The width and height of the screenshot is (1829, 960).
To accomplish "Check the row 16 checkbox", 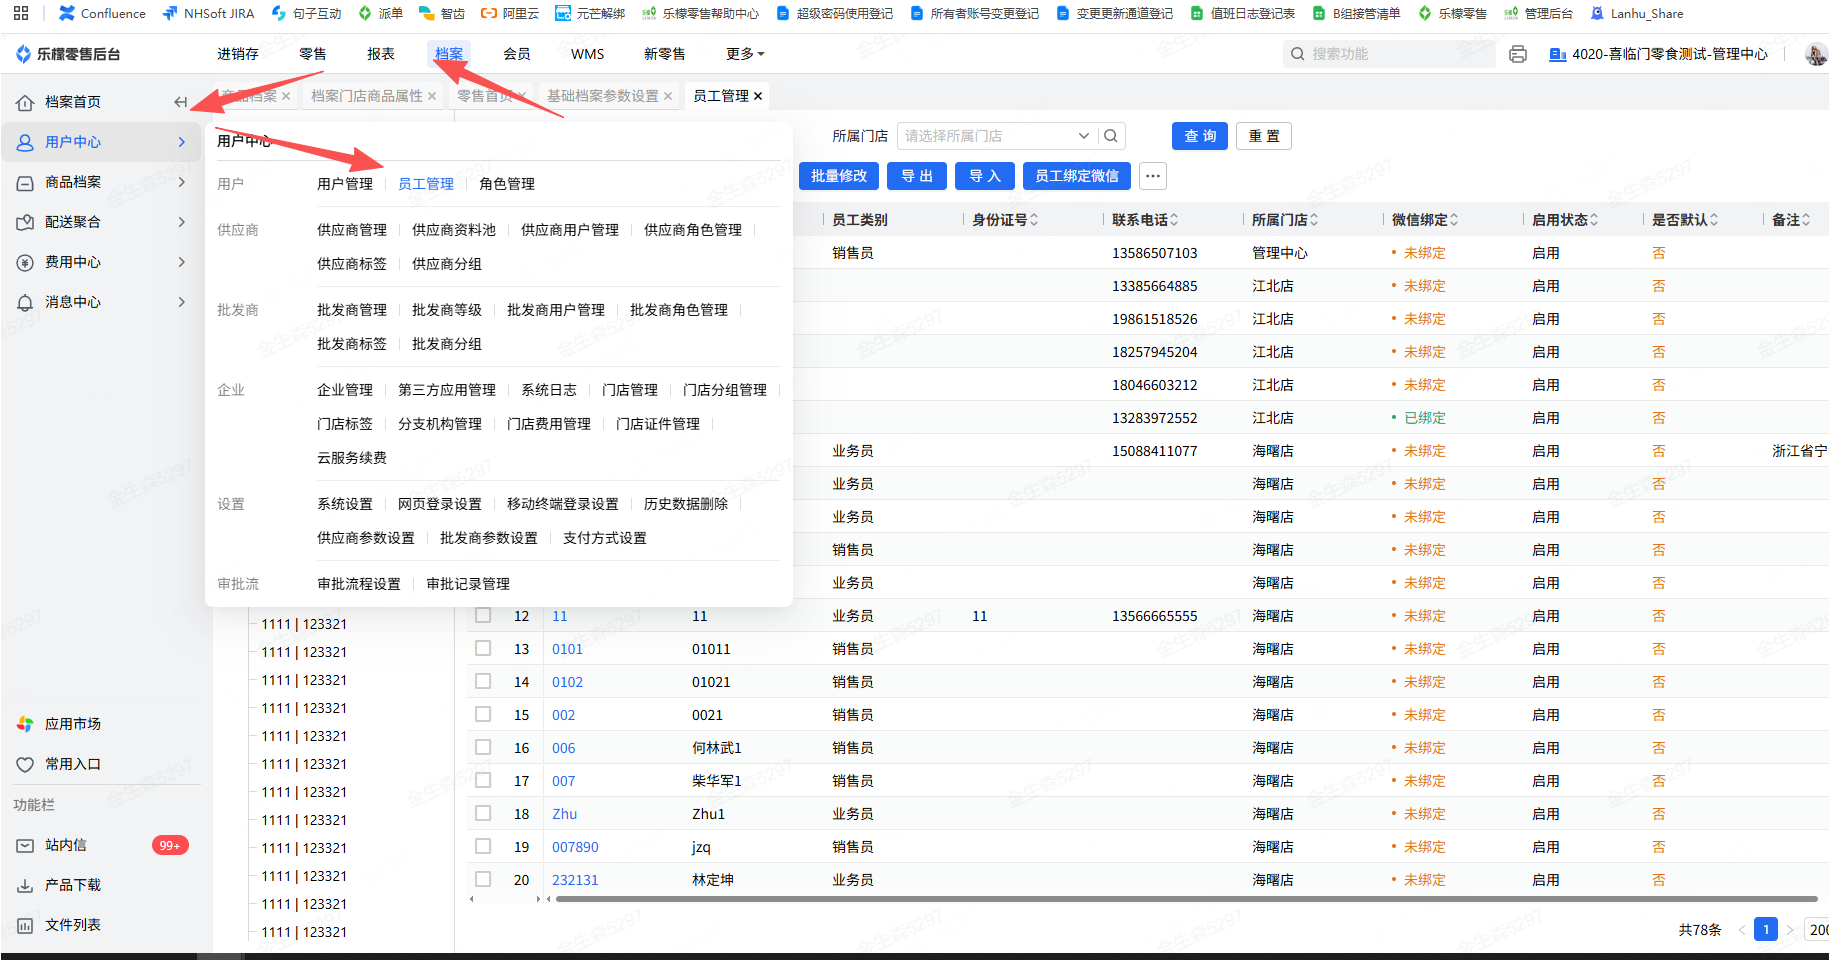I will (x=483, y=747).
